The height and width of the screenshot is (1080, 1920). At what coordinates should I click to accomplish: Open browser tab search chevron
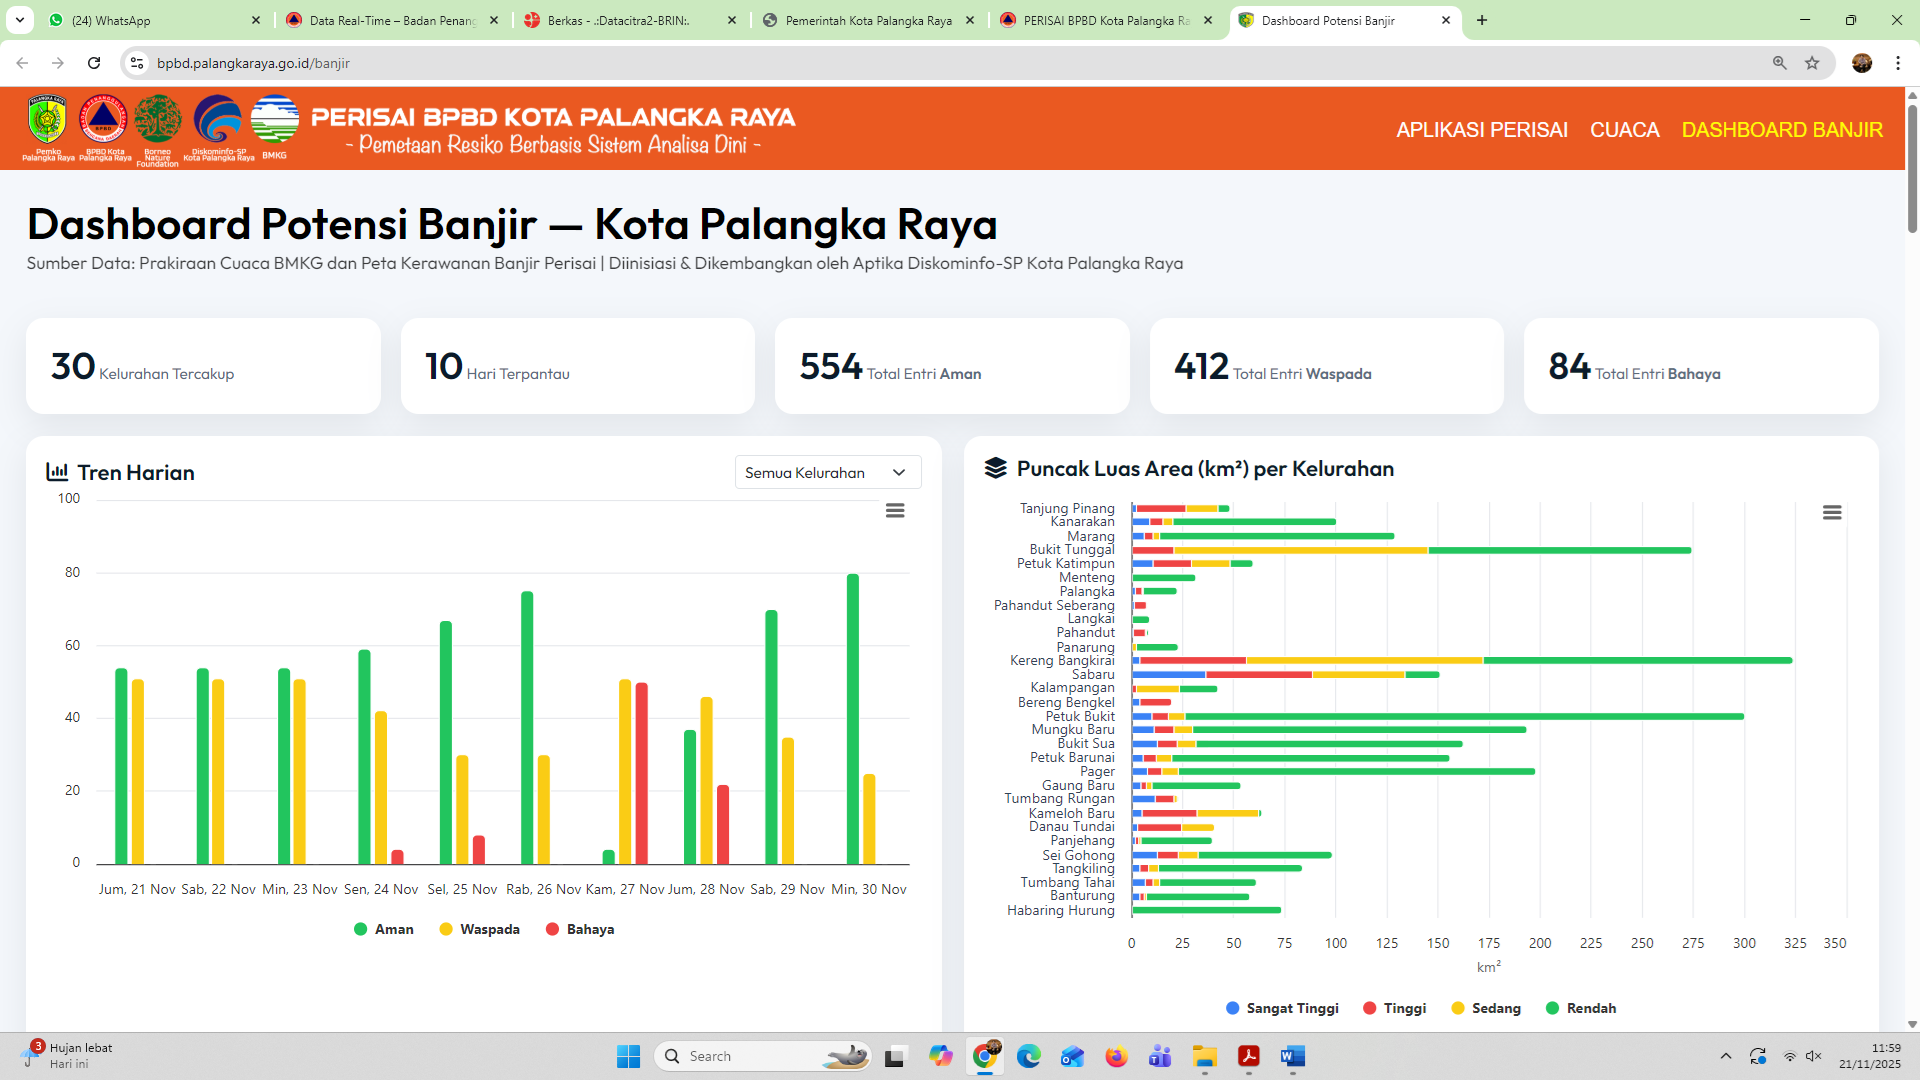pos(20,20)
